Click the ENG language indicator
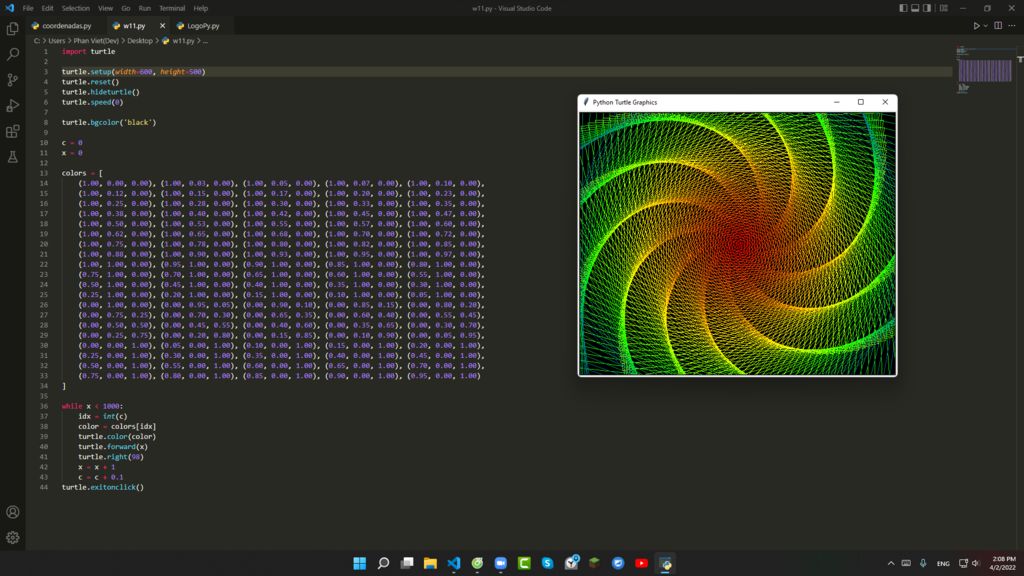The image size is (1024, 576). tap(943, 564)
